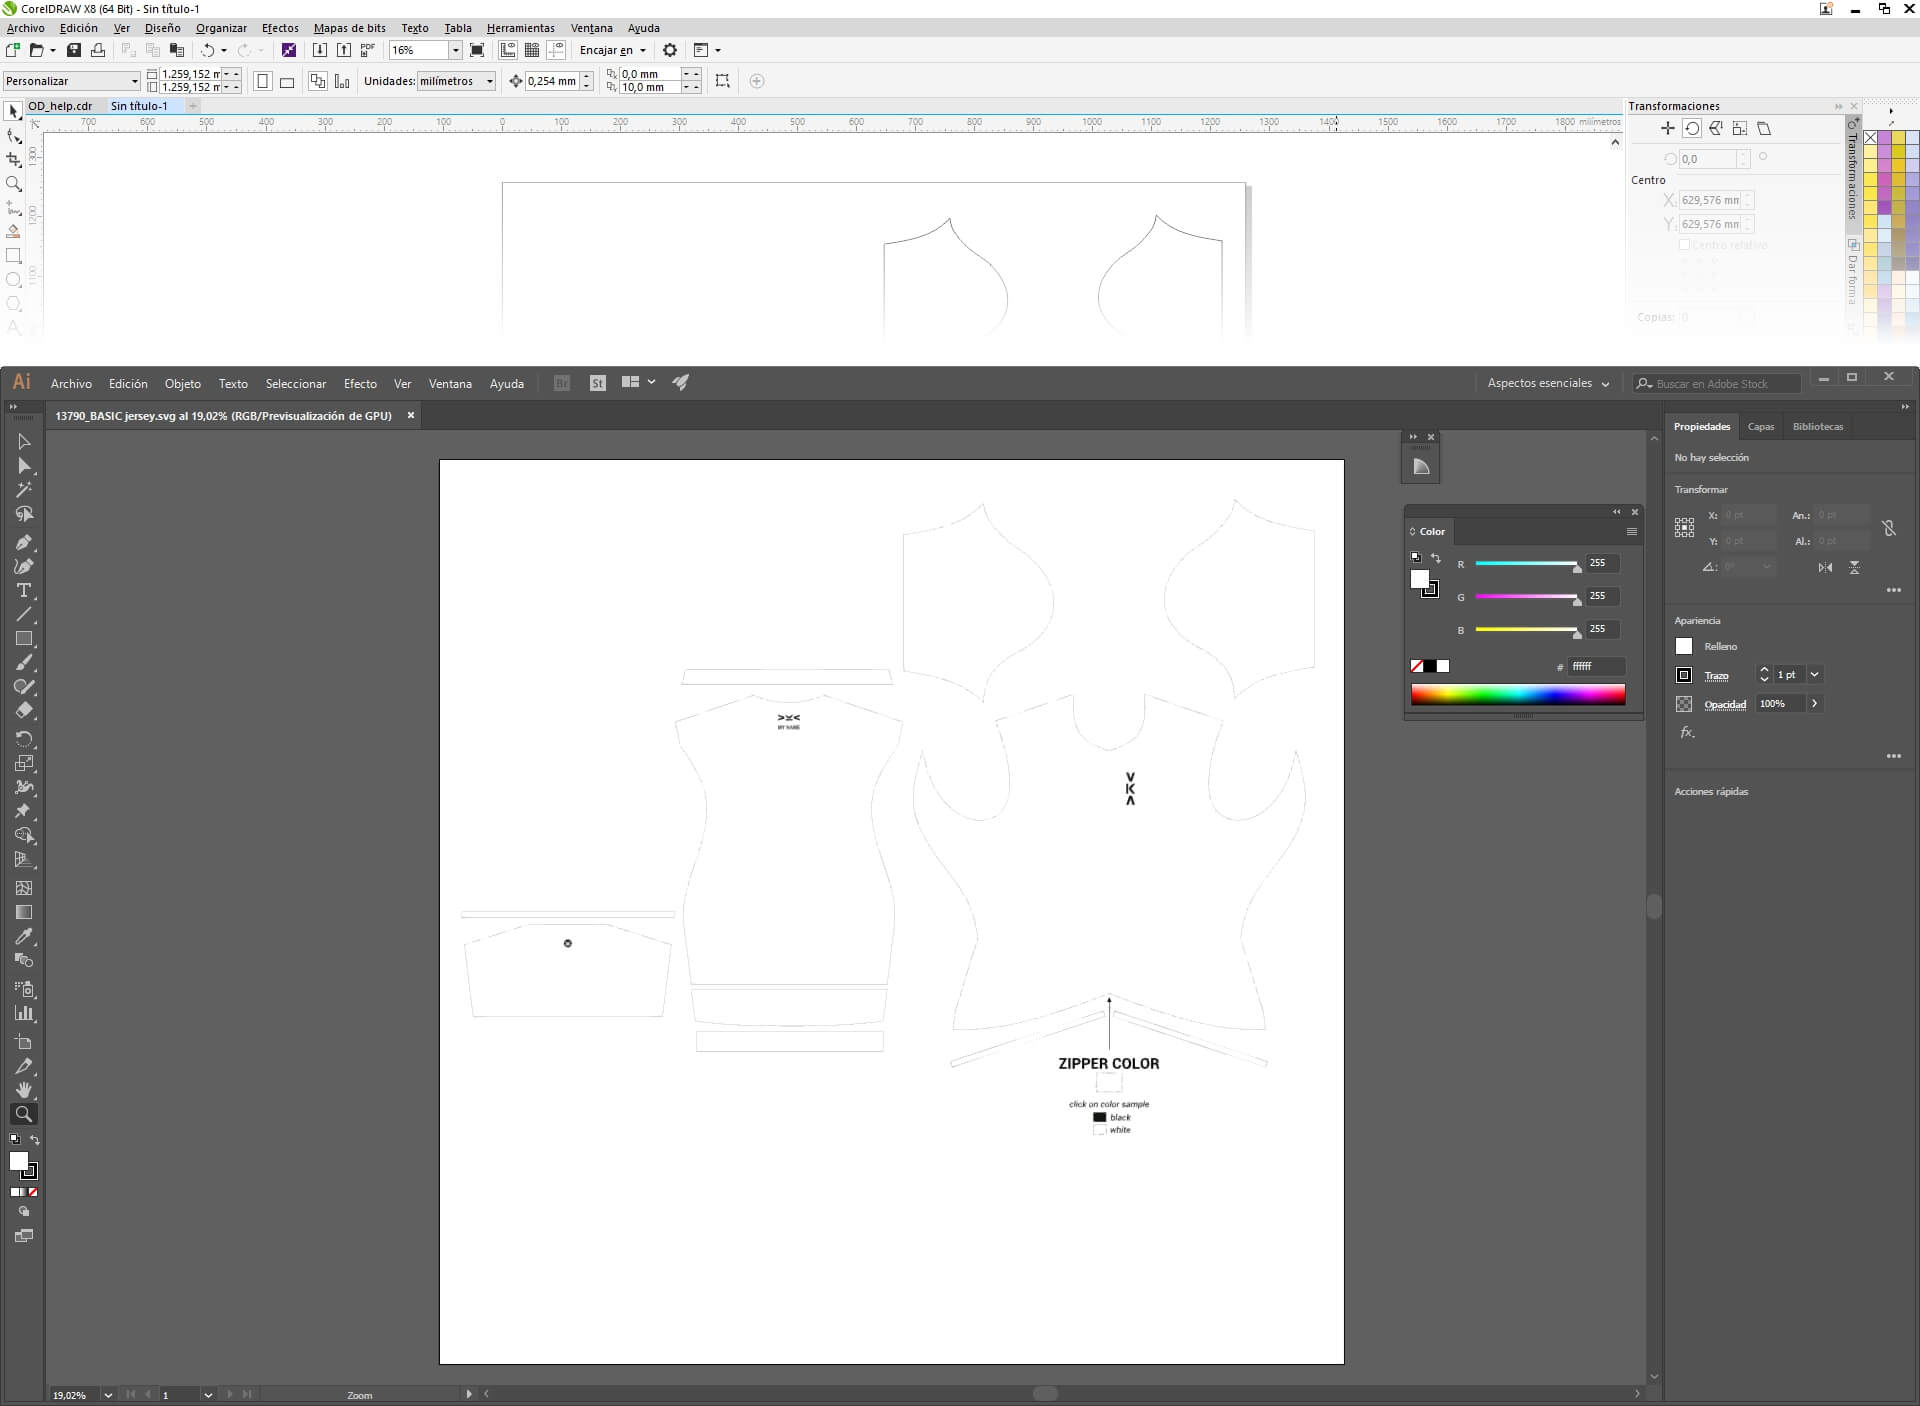Click the CorelDRAW Print icon
Screen dimensions: 1920x1406
tap(98, 50)
